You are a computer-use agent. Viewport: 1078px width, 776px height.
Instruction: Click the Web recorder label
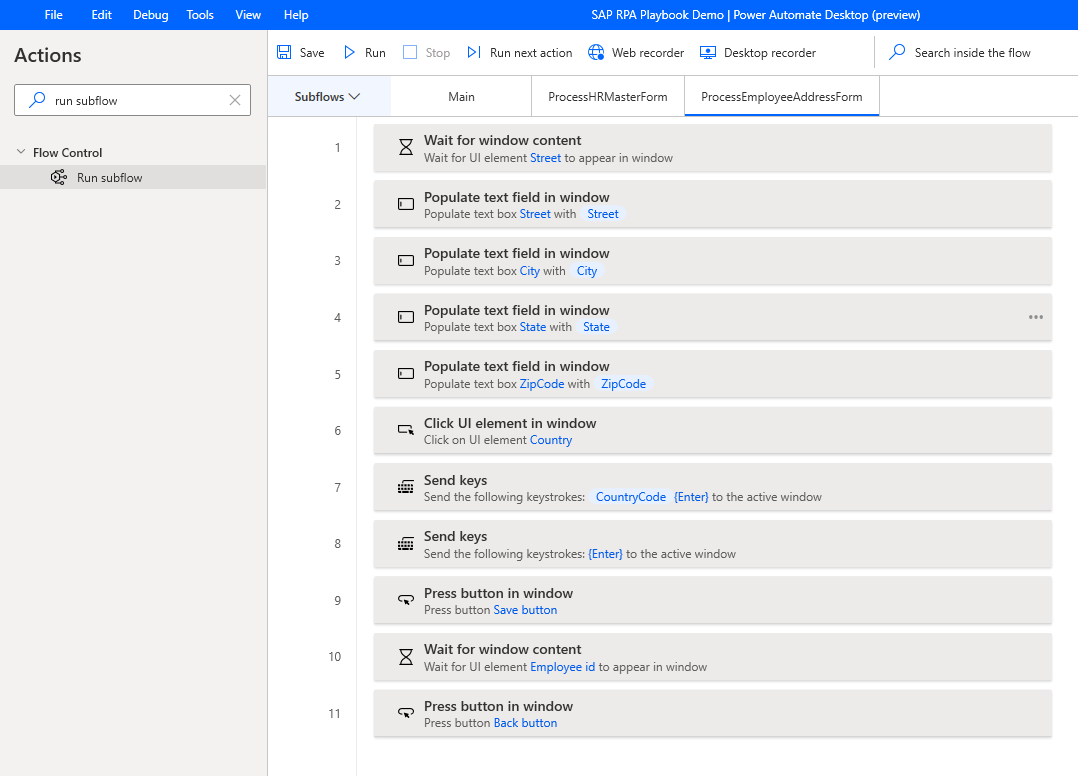pos(648,53)
